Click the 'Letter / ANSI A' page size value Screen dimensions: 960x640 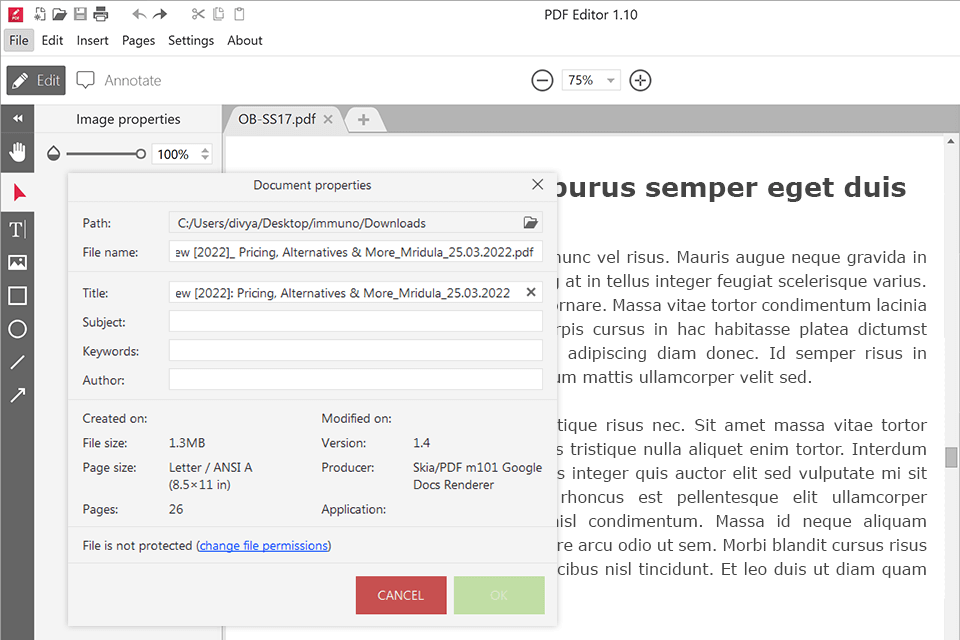[211, 467]
